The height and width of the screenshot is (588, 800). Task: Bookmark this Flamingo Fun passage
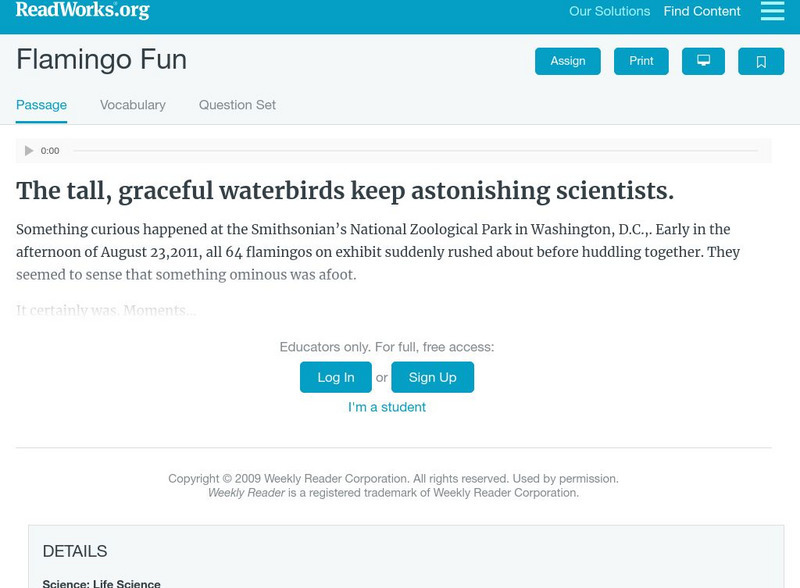pos(761,61)
